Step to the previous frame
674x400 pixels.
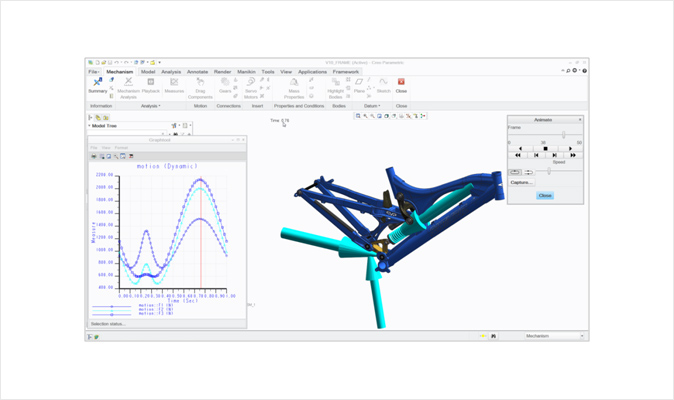point(536,155)
